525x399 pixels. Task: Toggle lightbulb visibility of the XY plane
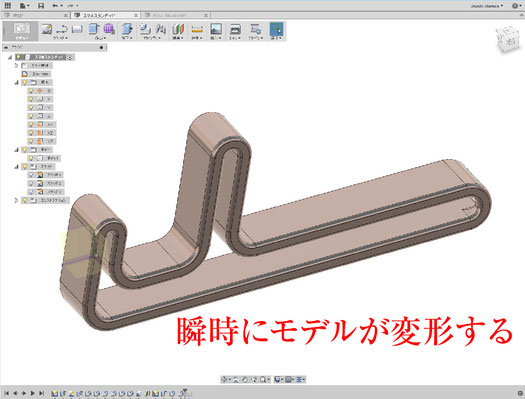point(31,125)
